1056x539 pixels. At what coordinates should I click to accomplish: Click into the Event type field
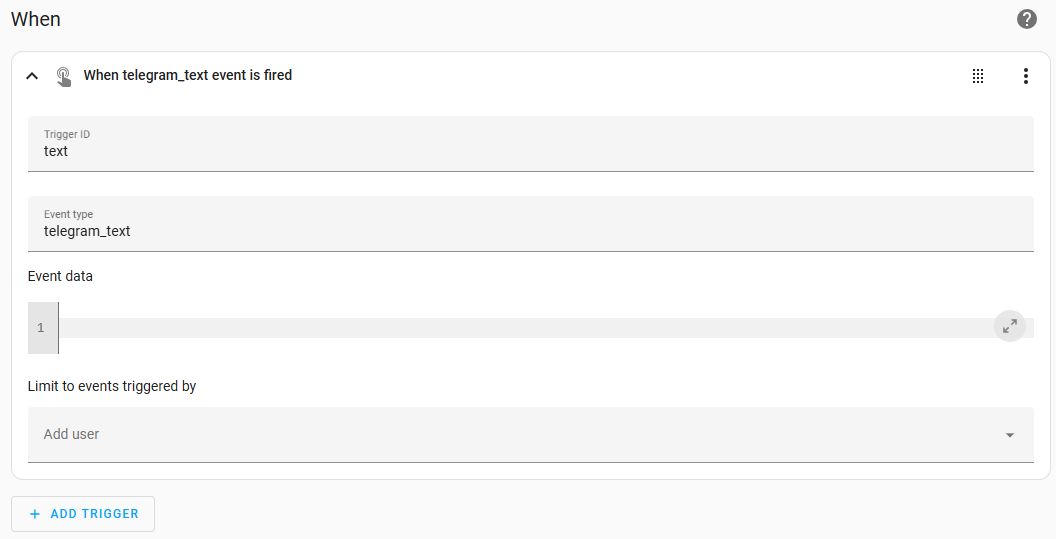[530, 232]
